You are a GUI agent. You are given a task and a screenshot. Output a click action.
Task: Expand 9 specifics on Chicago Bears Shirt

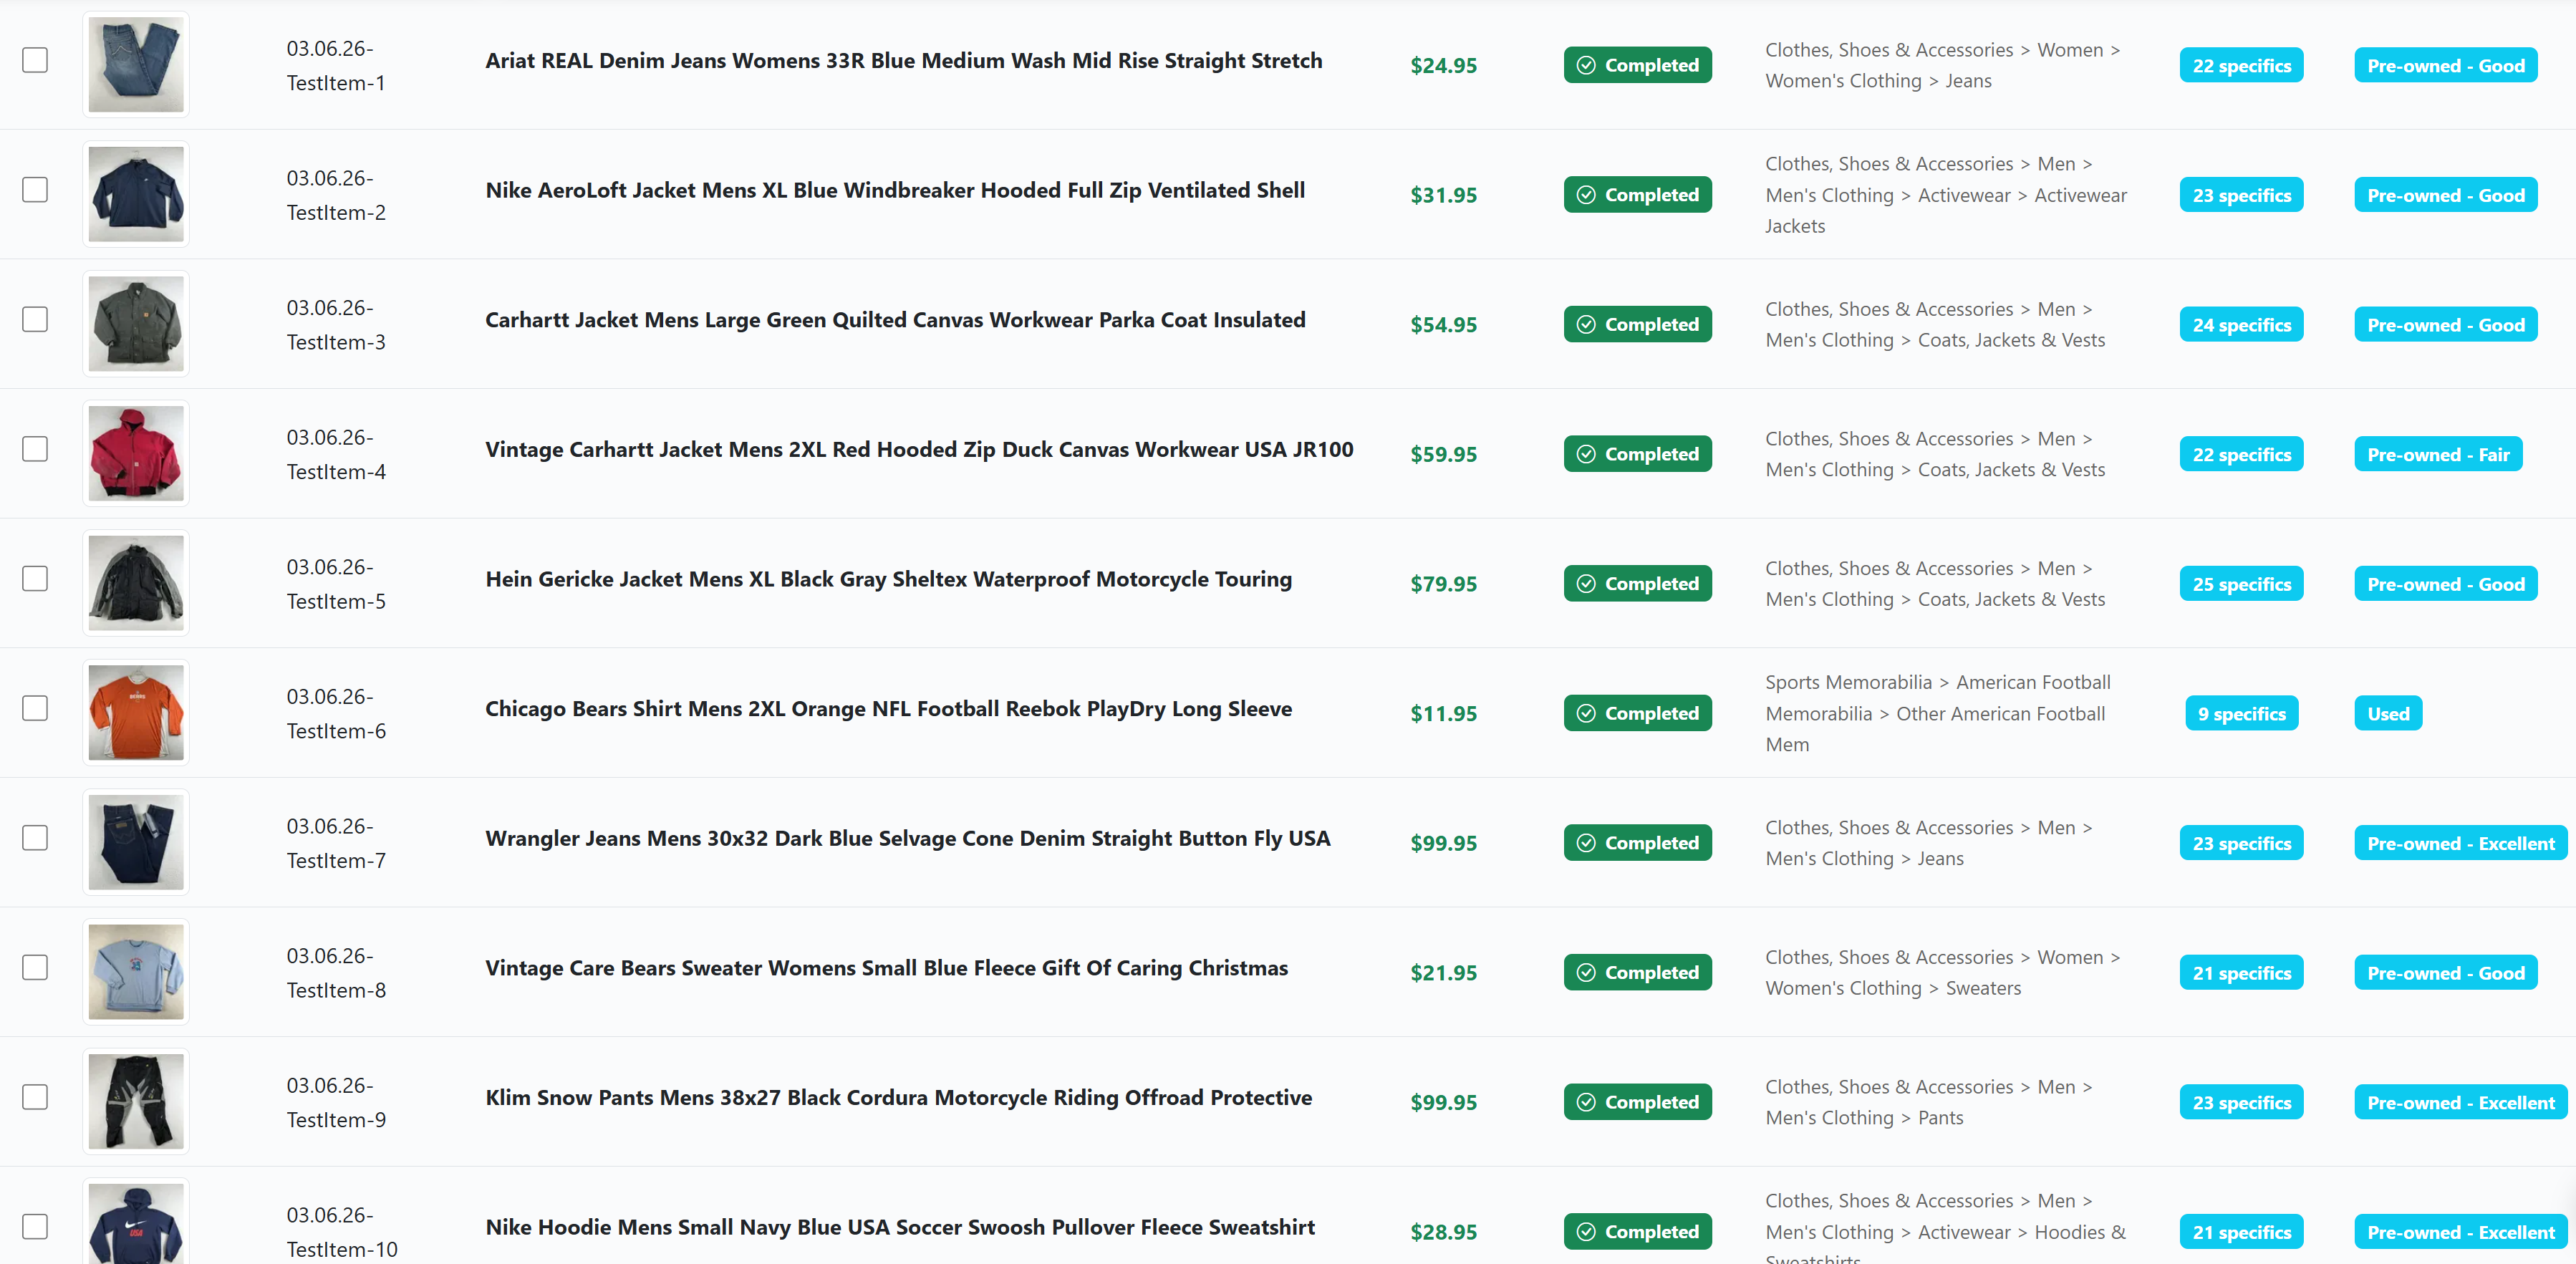[2241, 713]
